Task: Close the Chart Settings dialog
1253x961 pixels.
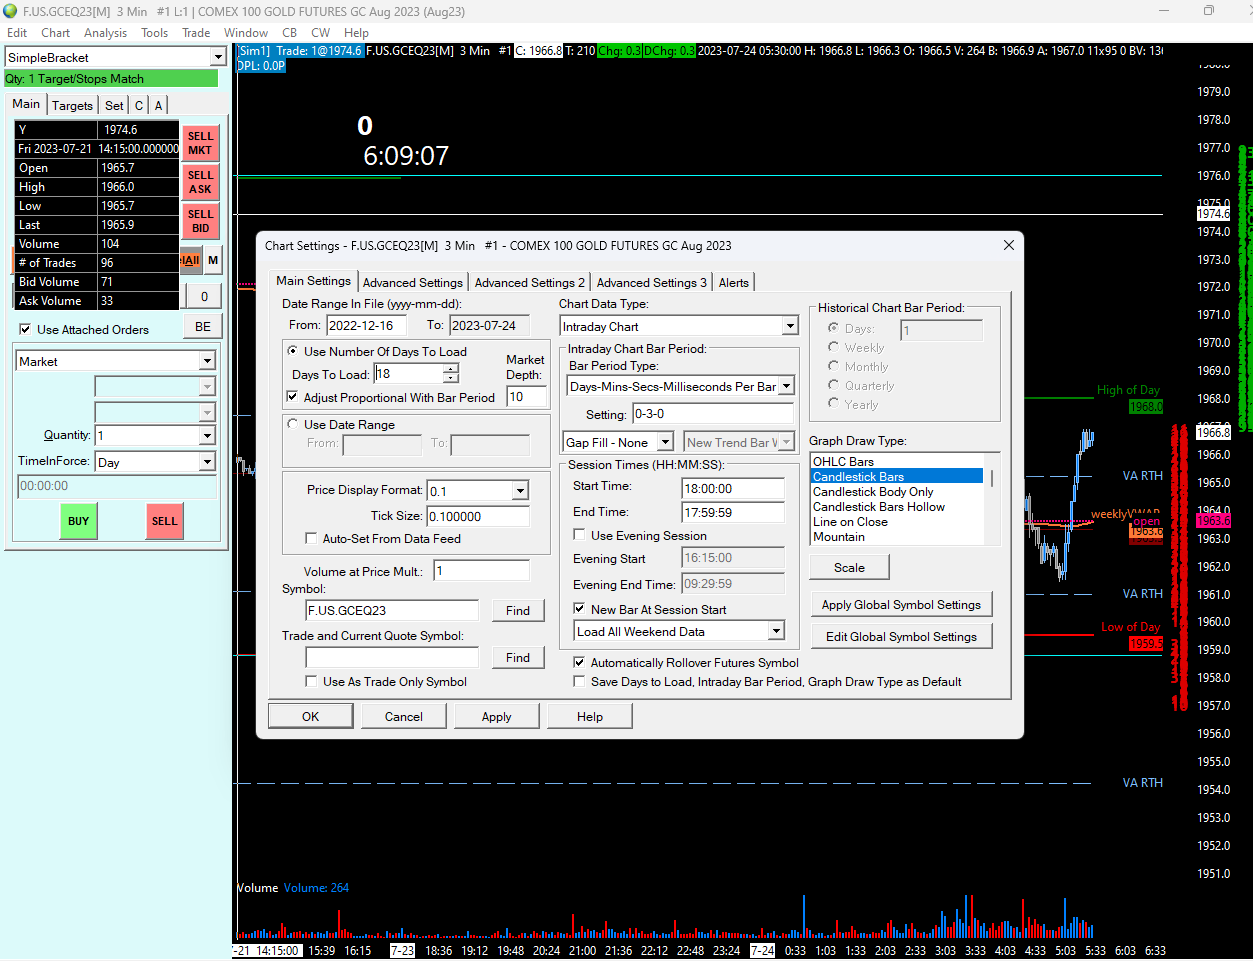Action: (1008, 245)
